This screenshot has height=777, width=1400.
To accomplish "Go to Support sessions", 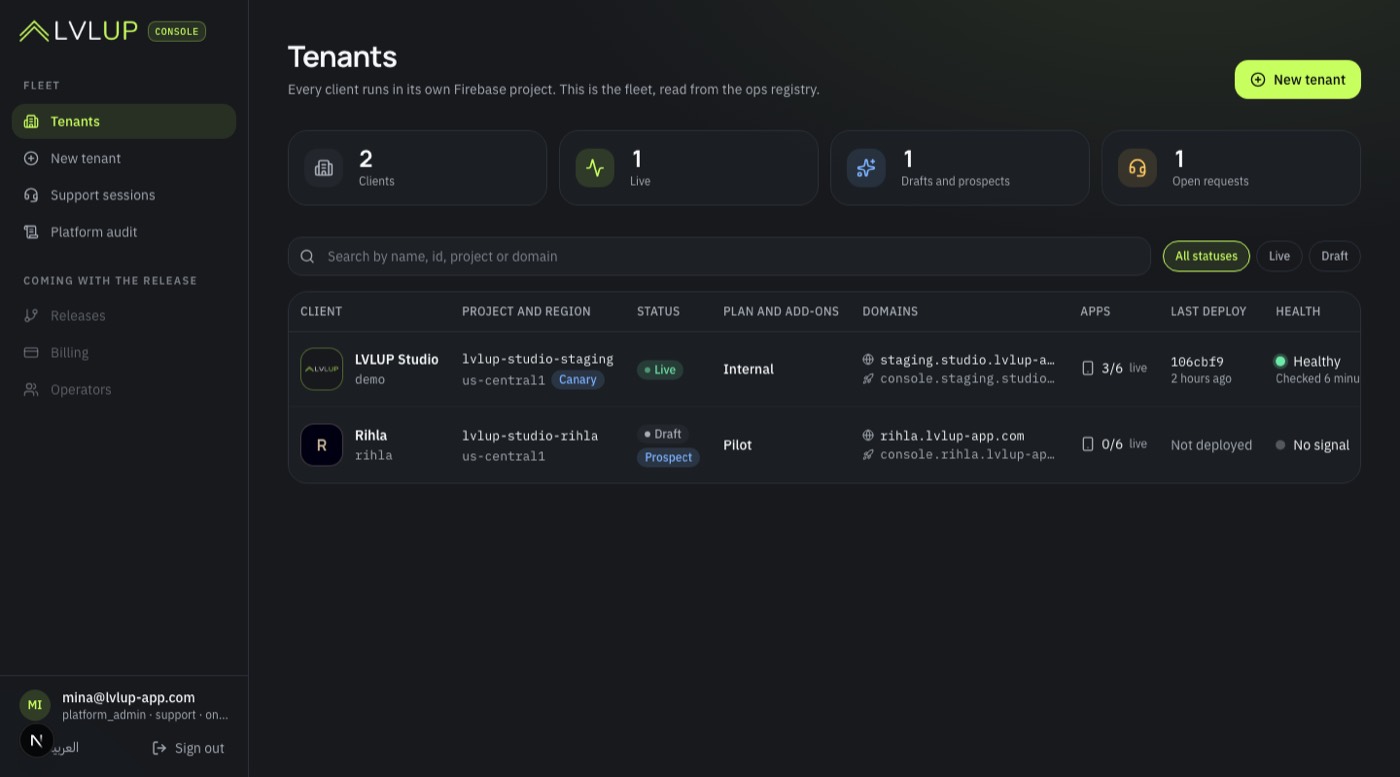I will [124, 196].
